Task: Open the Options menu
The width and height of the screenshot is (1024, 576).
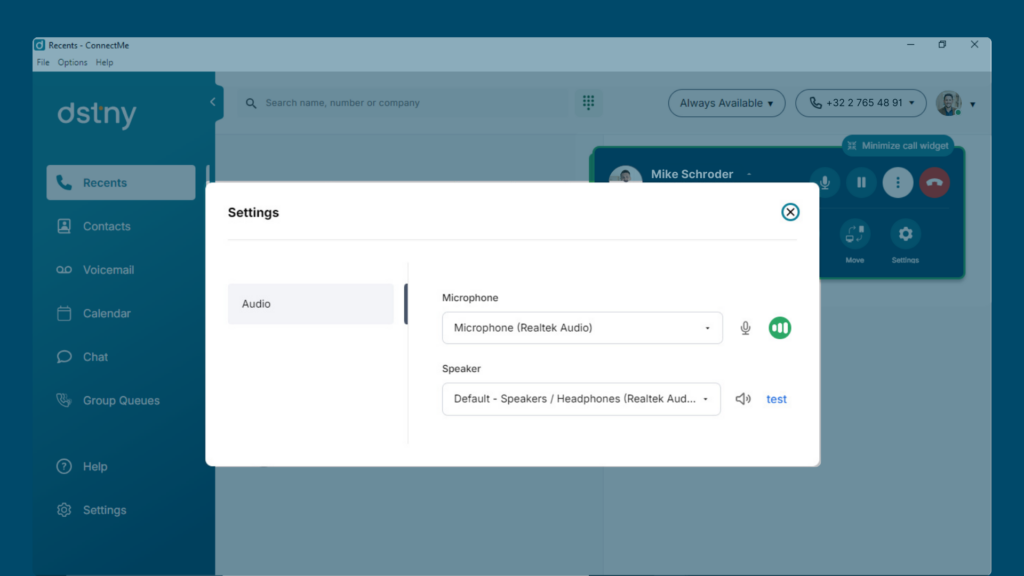Action: tap(72, 63)
